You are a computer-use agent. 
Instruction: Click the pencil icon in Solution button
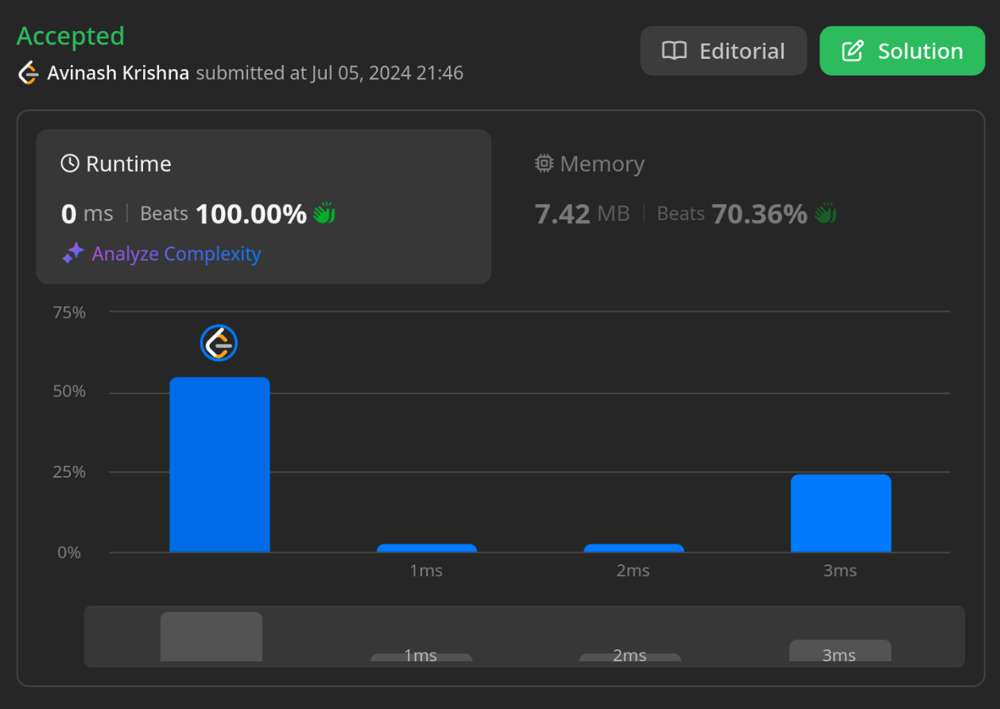coord(853,51)
